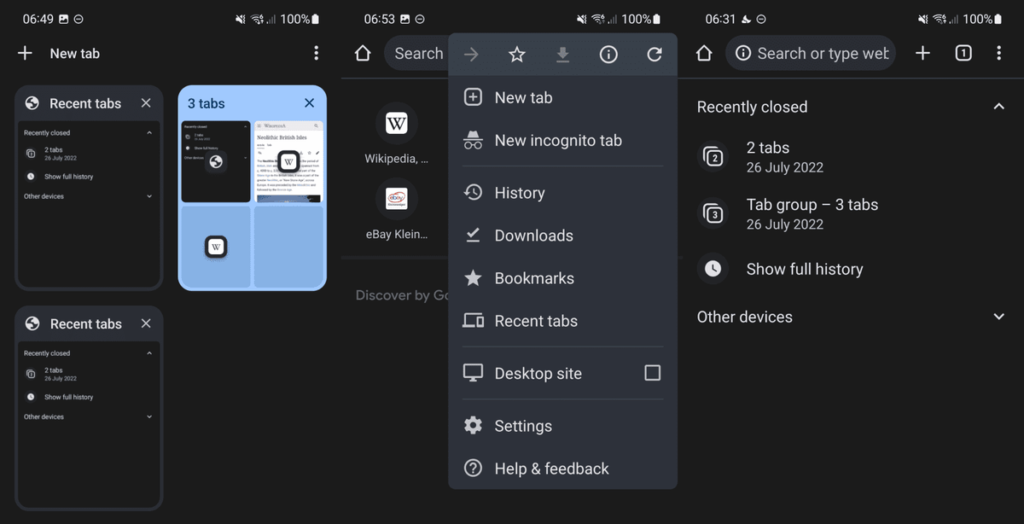
Task: Open Recent tabs from the menu
Action: tap(562, 321)
